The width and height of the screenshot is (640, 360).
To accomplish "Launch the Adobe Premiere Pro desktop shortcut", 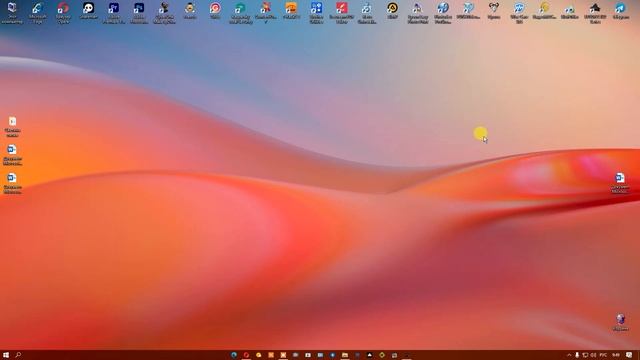I will pos(113,12).
